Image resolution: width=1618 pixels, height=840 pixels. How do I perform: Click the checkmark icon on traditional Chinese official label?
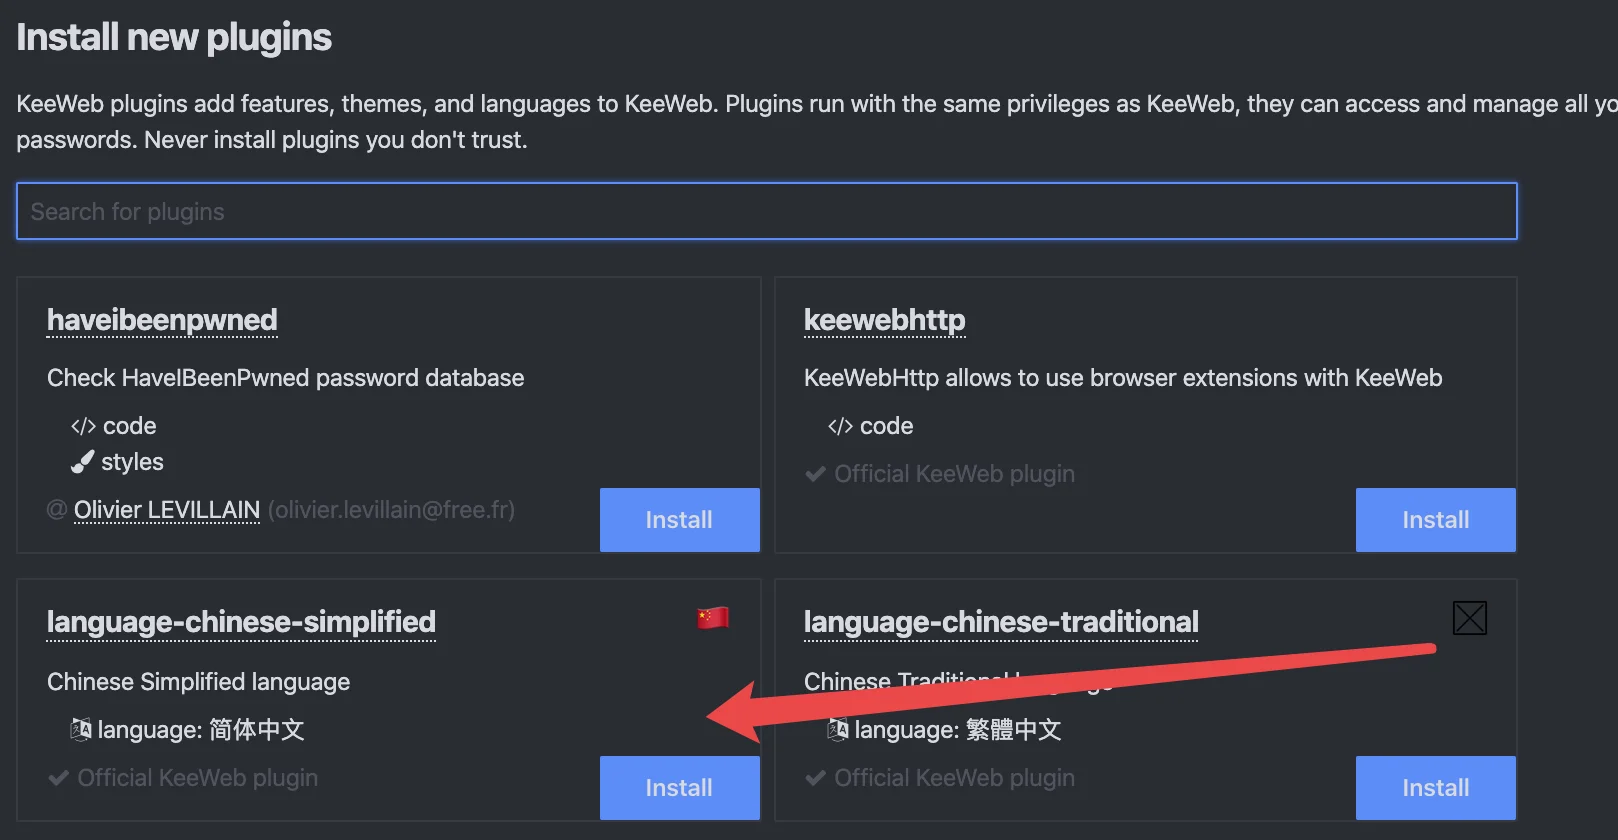[815, 778]
